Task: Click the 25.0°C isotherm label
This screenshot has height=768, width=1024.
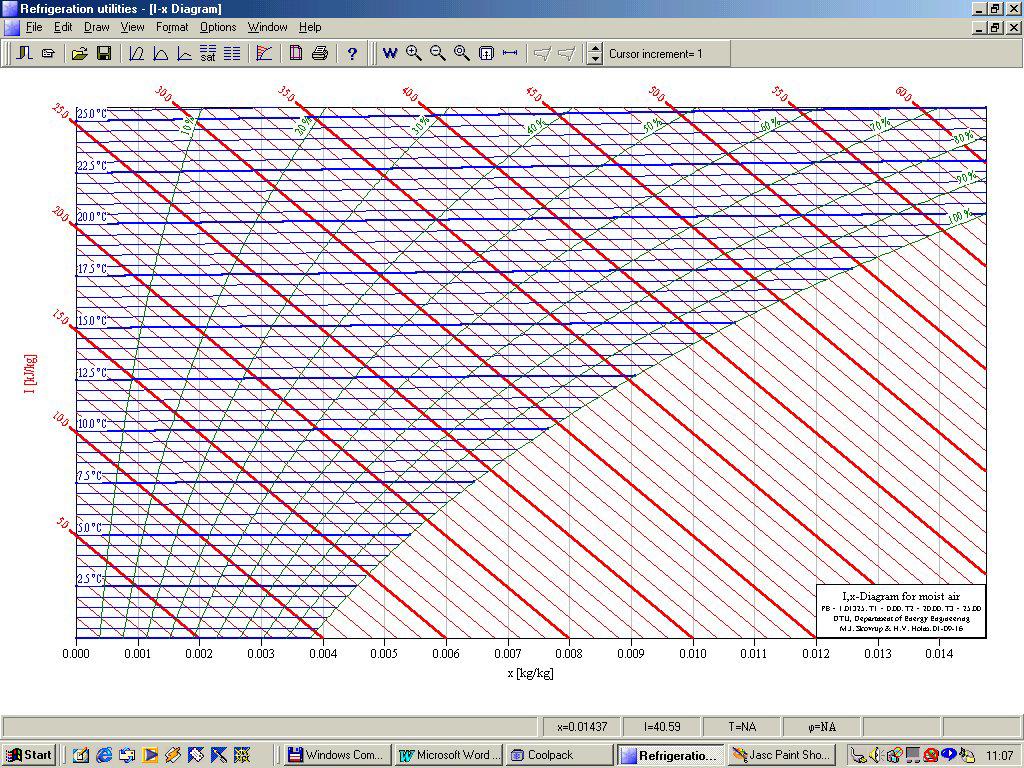Action: tap(92, 114)
